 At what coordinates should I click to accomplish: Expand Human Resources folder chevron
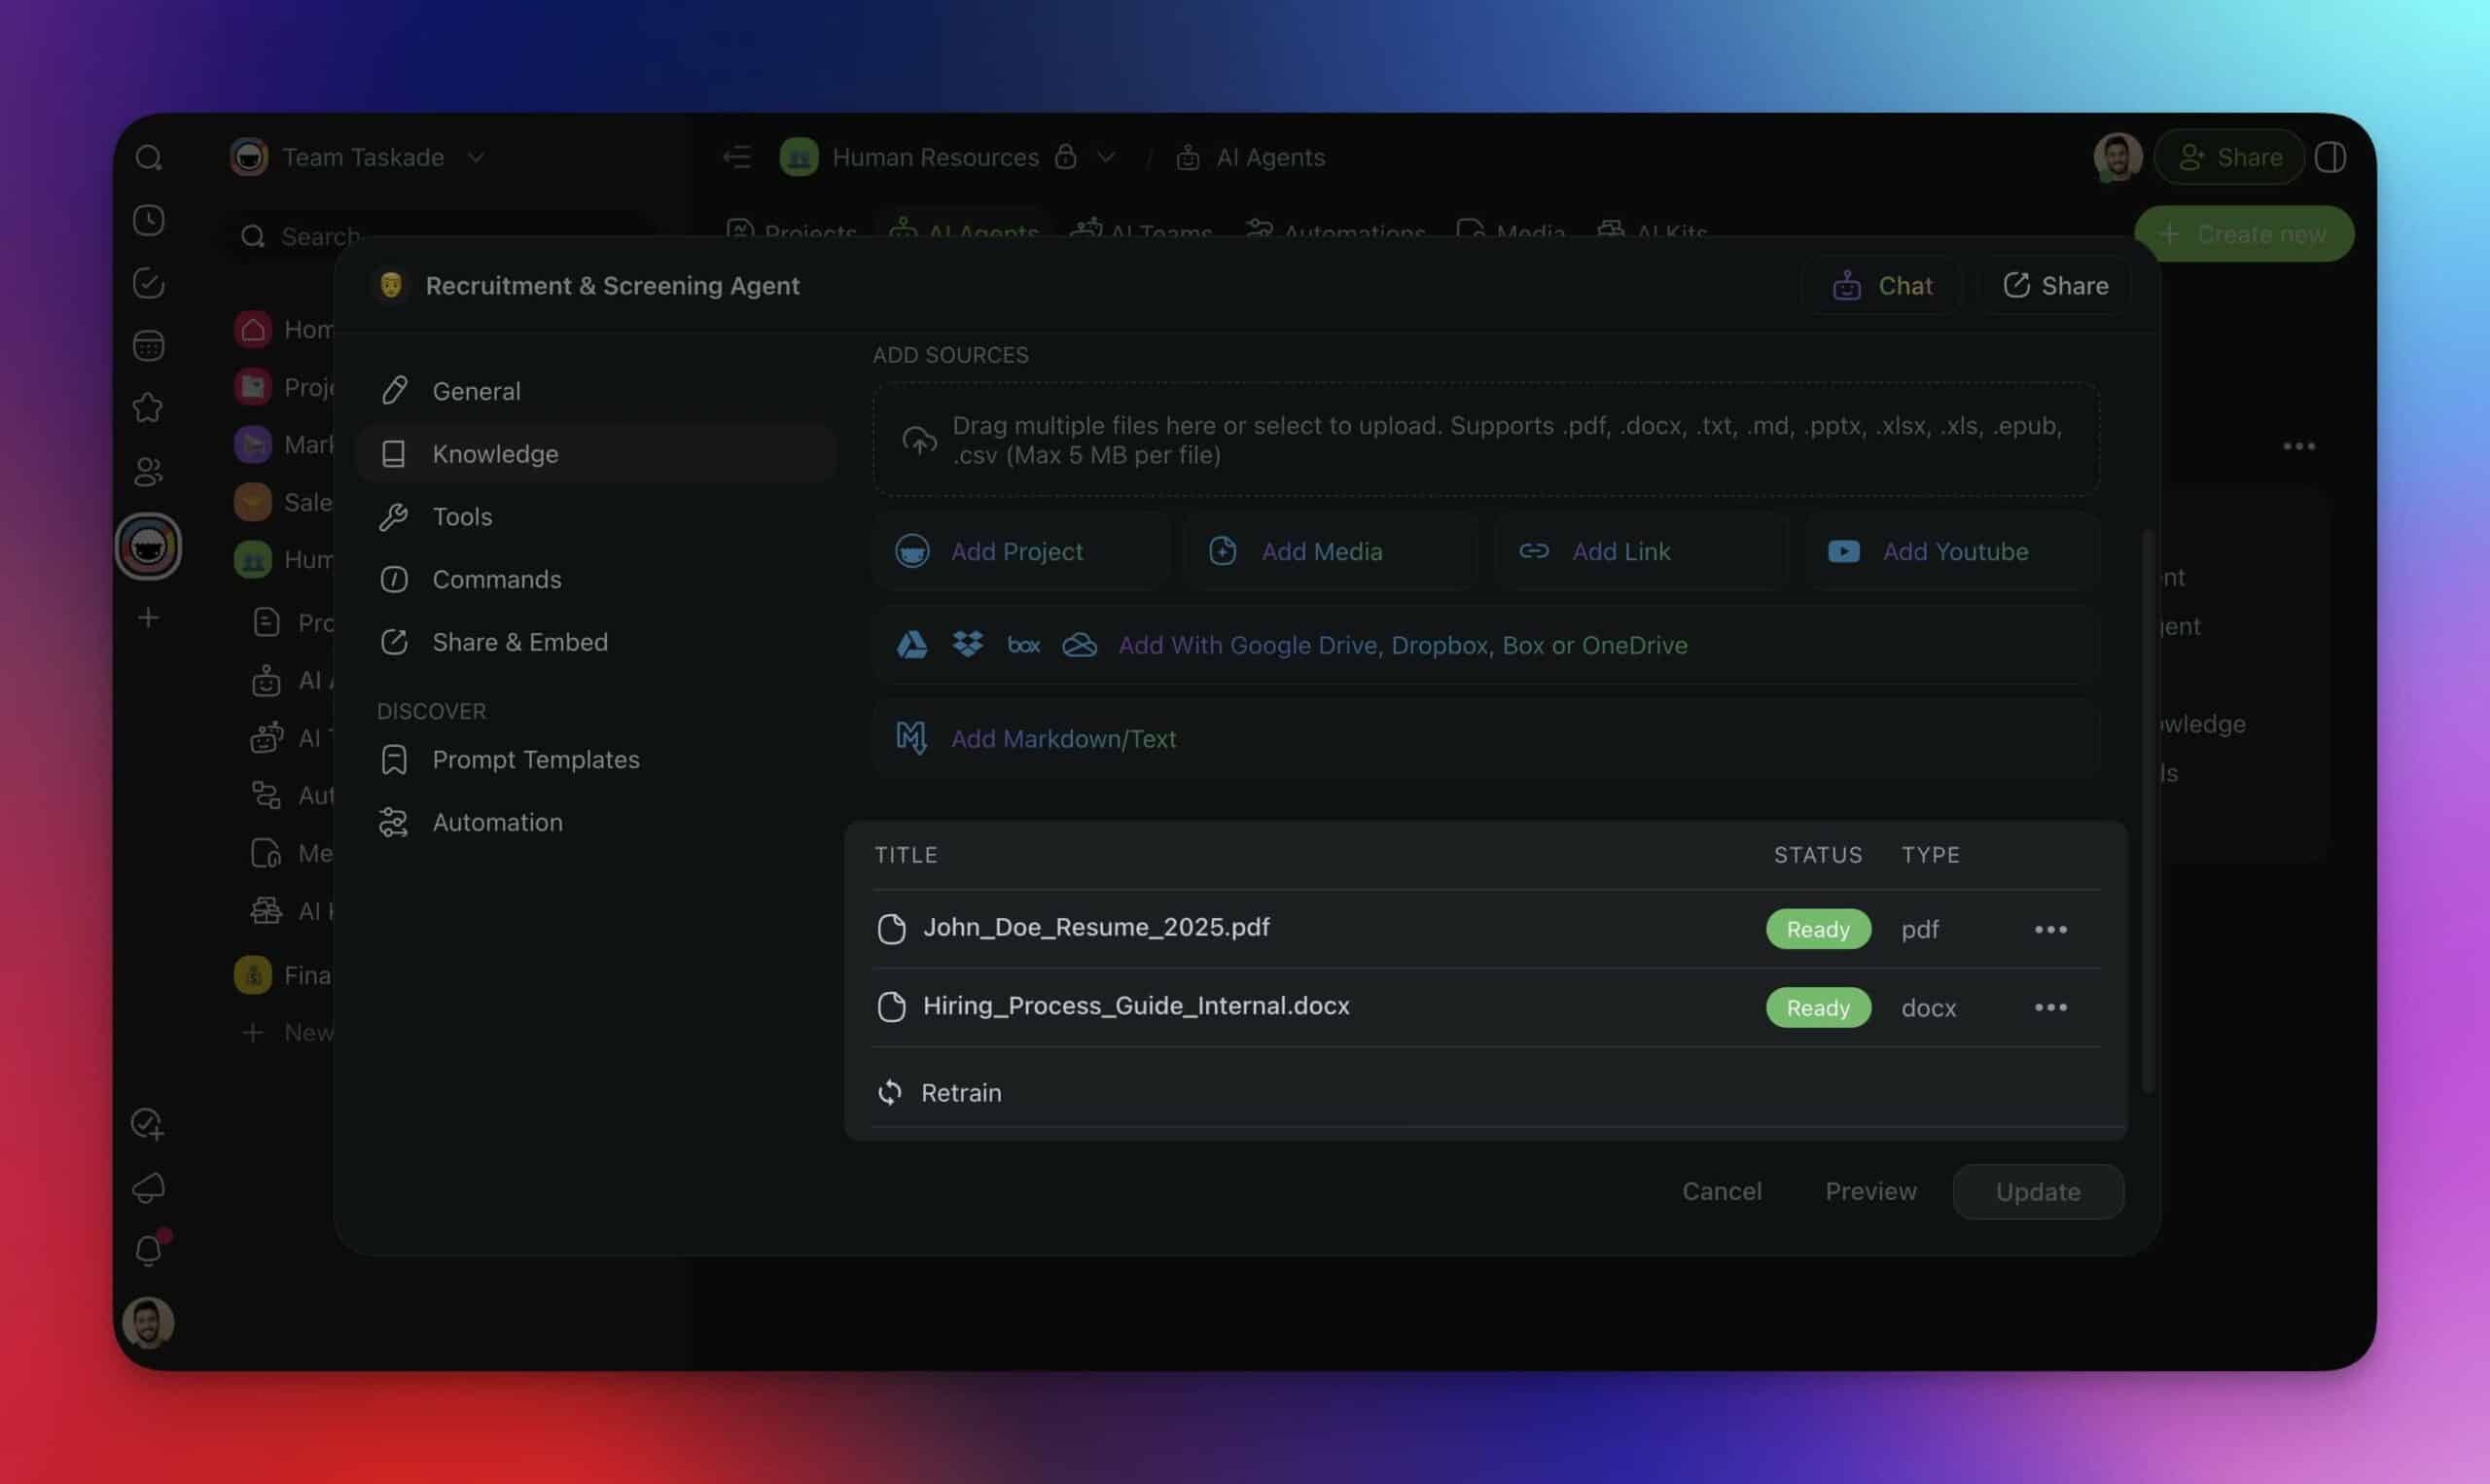[1106, 157]
